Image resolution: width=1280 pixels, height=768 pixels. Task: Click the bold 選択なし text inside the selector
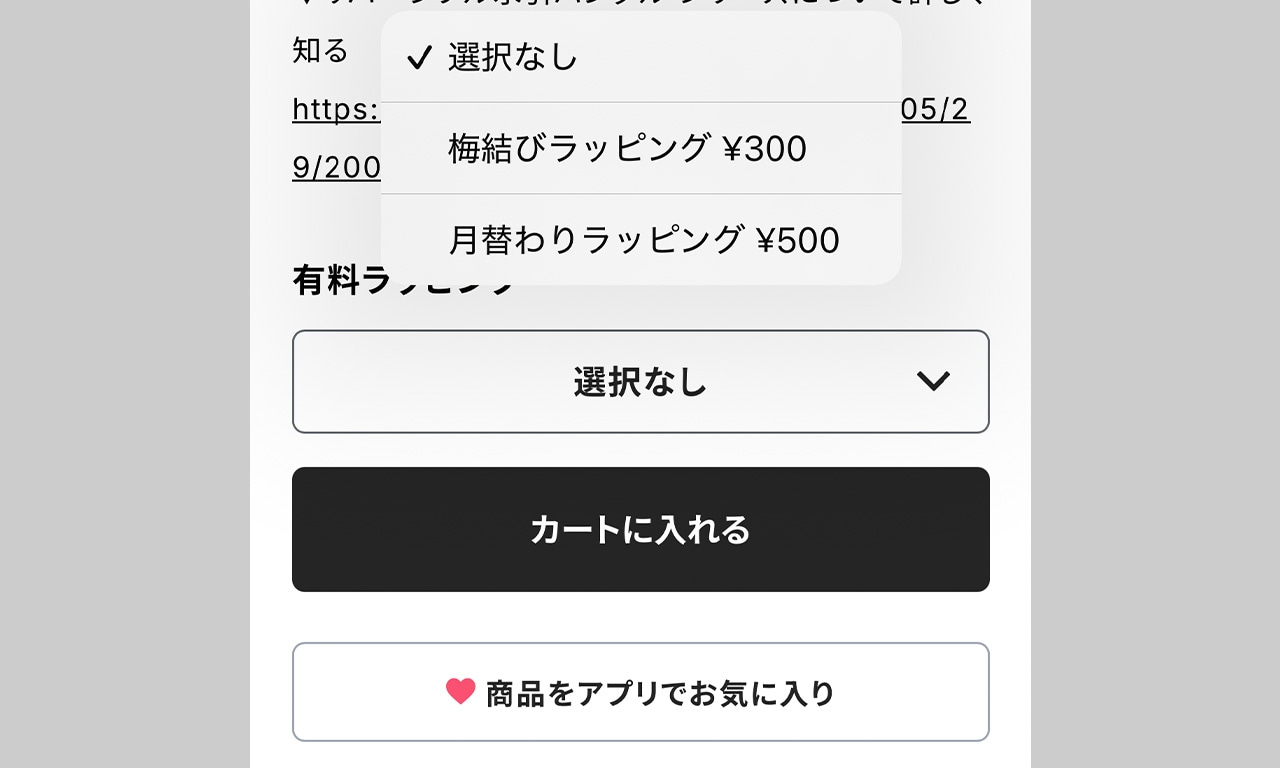[x=641, y=382]
